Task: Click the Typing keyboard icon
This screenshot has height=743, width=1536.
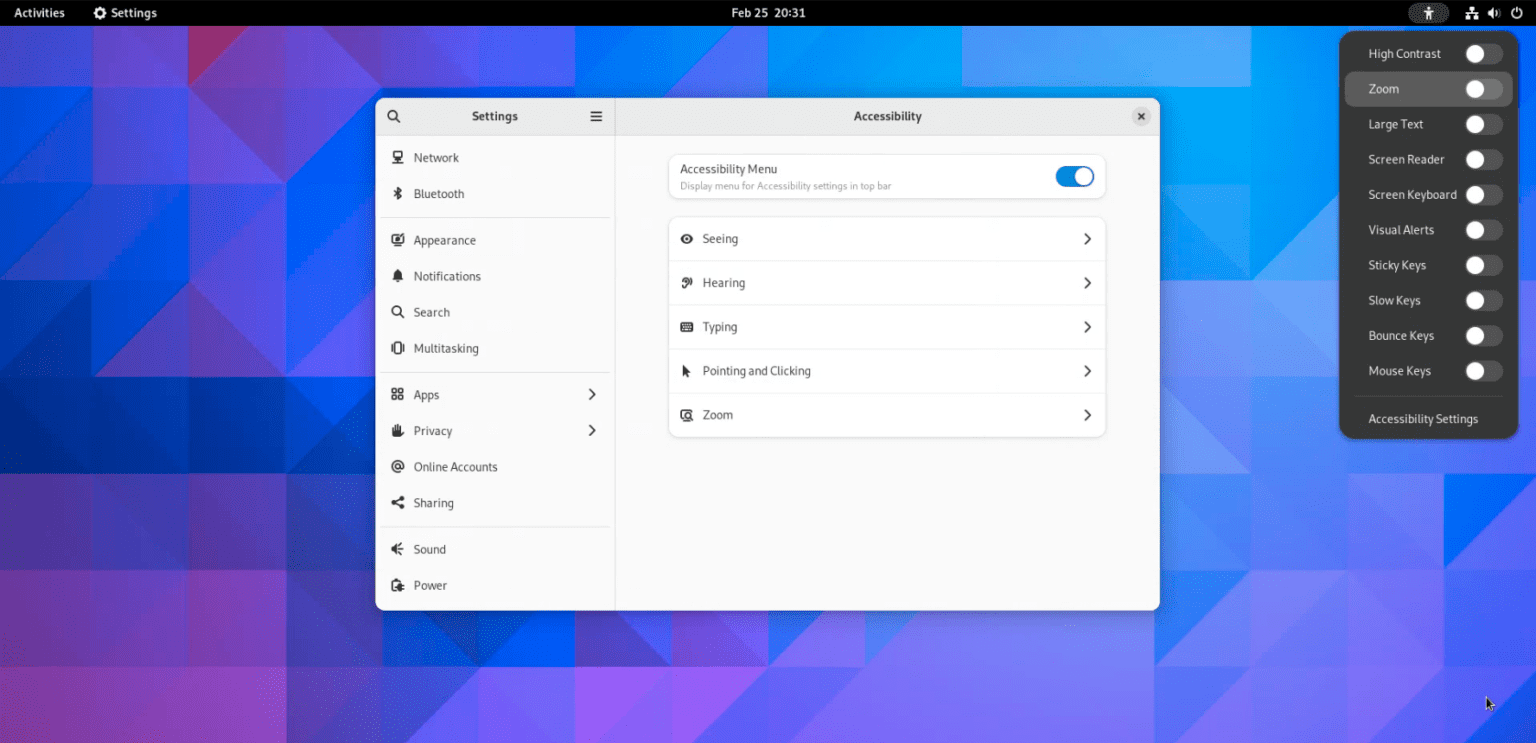Action: (x=686, y=327)
